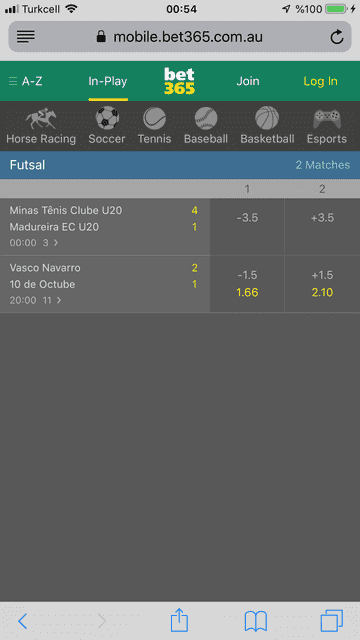Open the Safari bookmarks book icon

256,622
